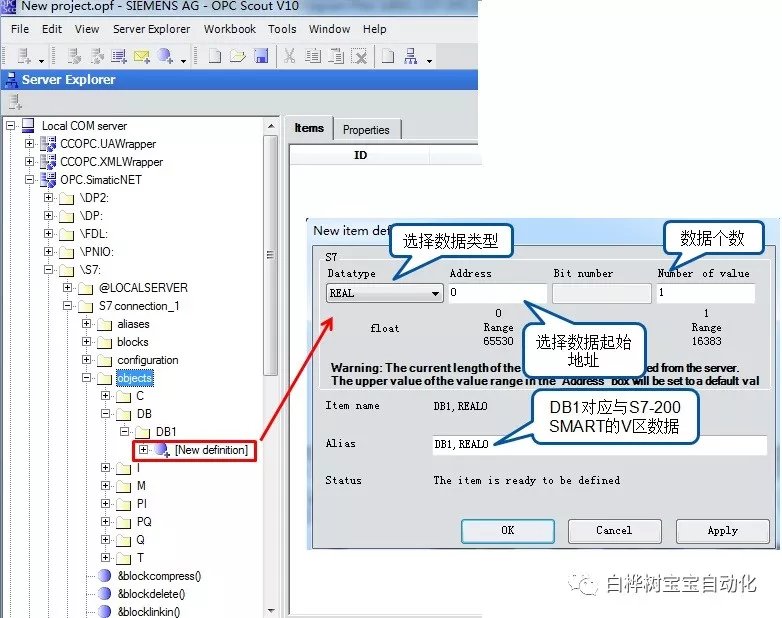Viewport: 782px width, 618px height.
Task: Expand the blocks folder
Action: pyautogui.click(x=86, y=342)
